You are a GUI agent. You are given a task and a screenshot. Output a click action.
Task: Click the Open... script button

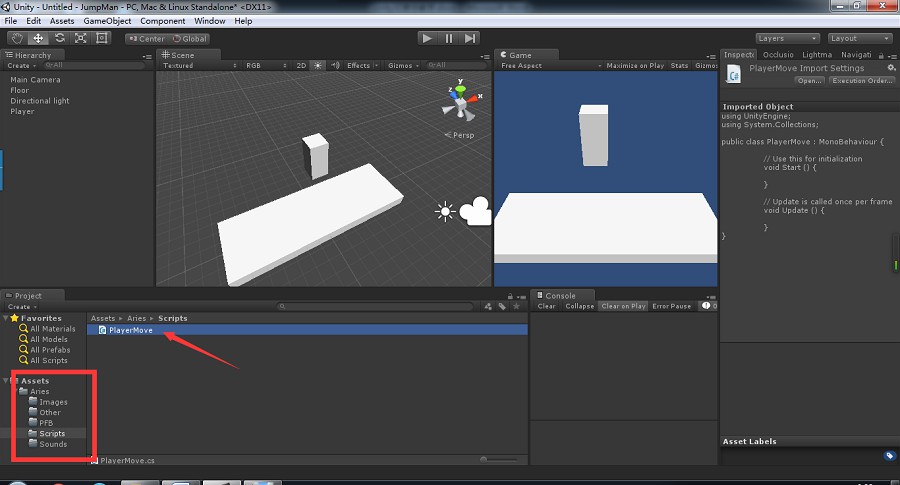[x=809, y=81]
